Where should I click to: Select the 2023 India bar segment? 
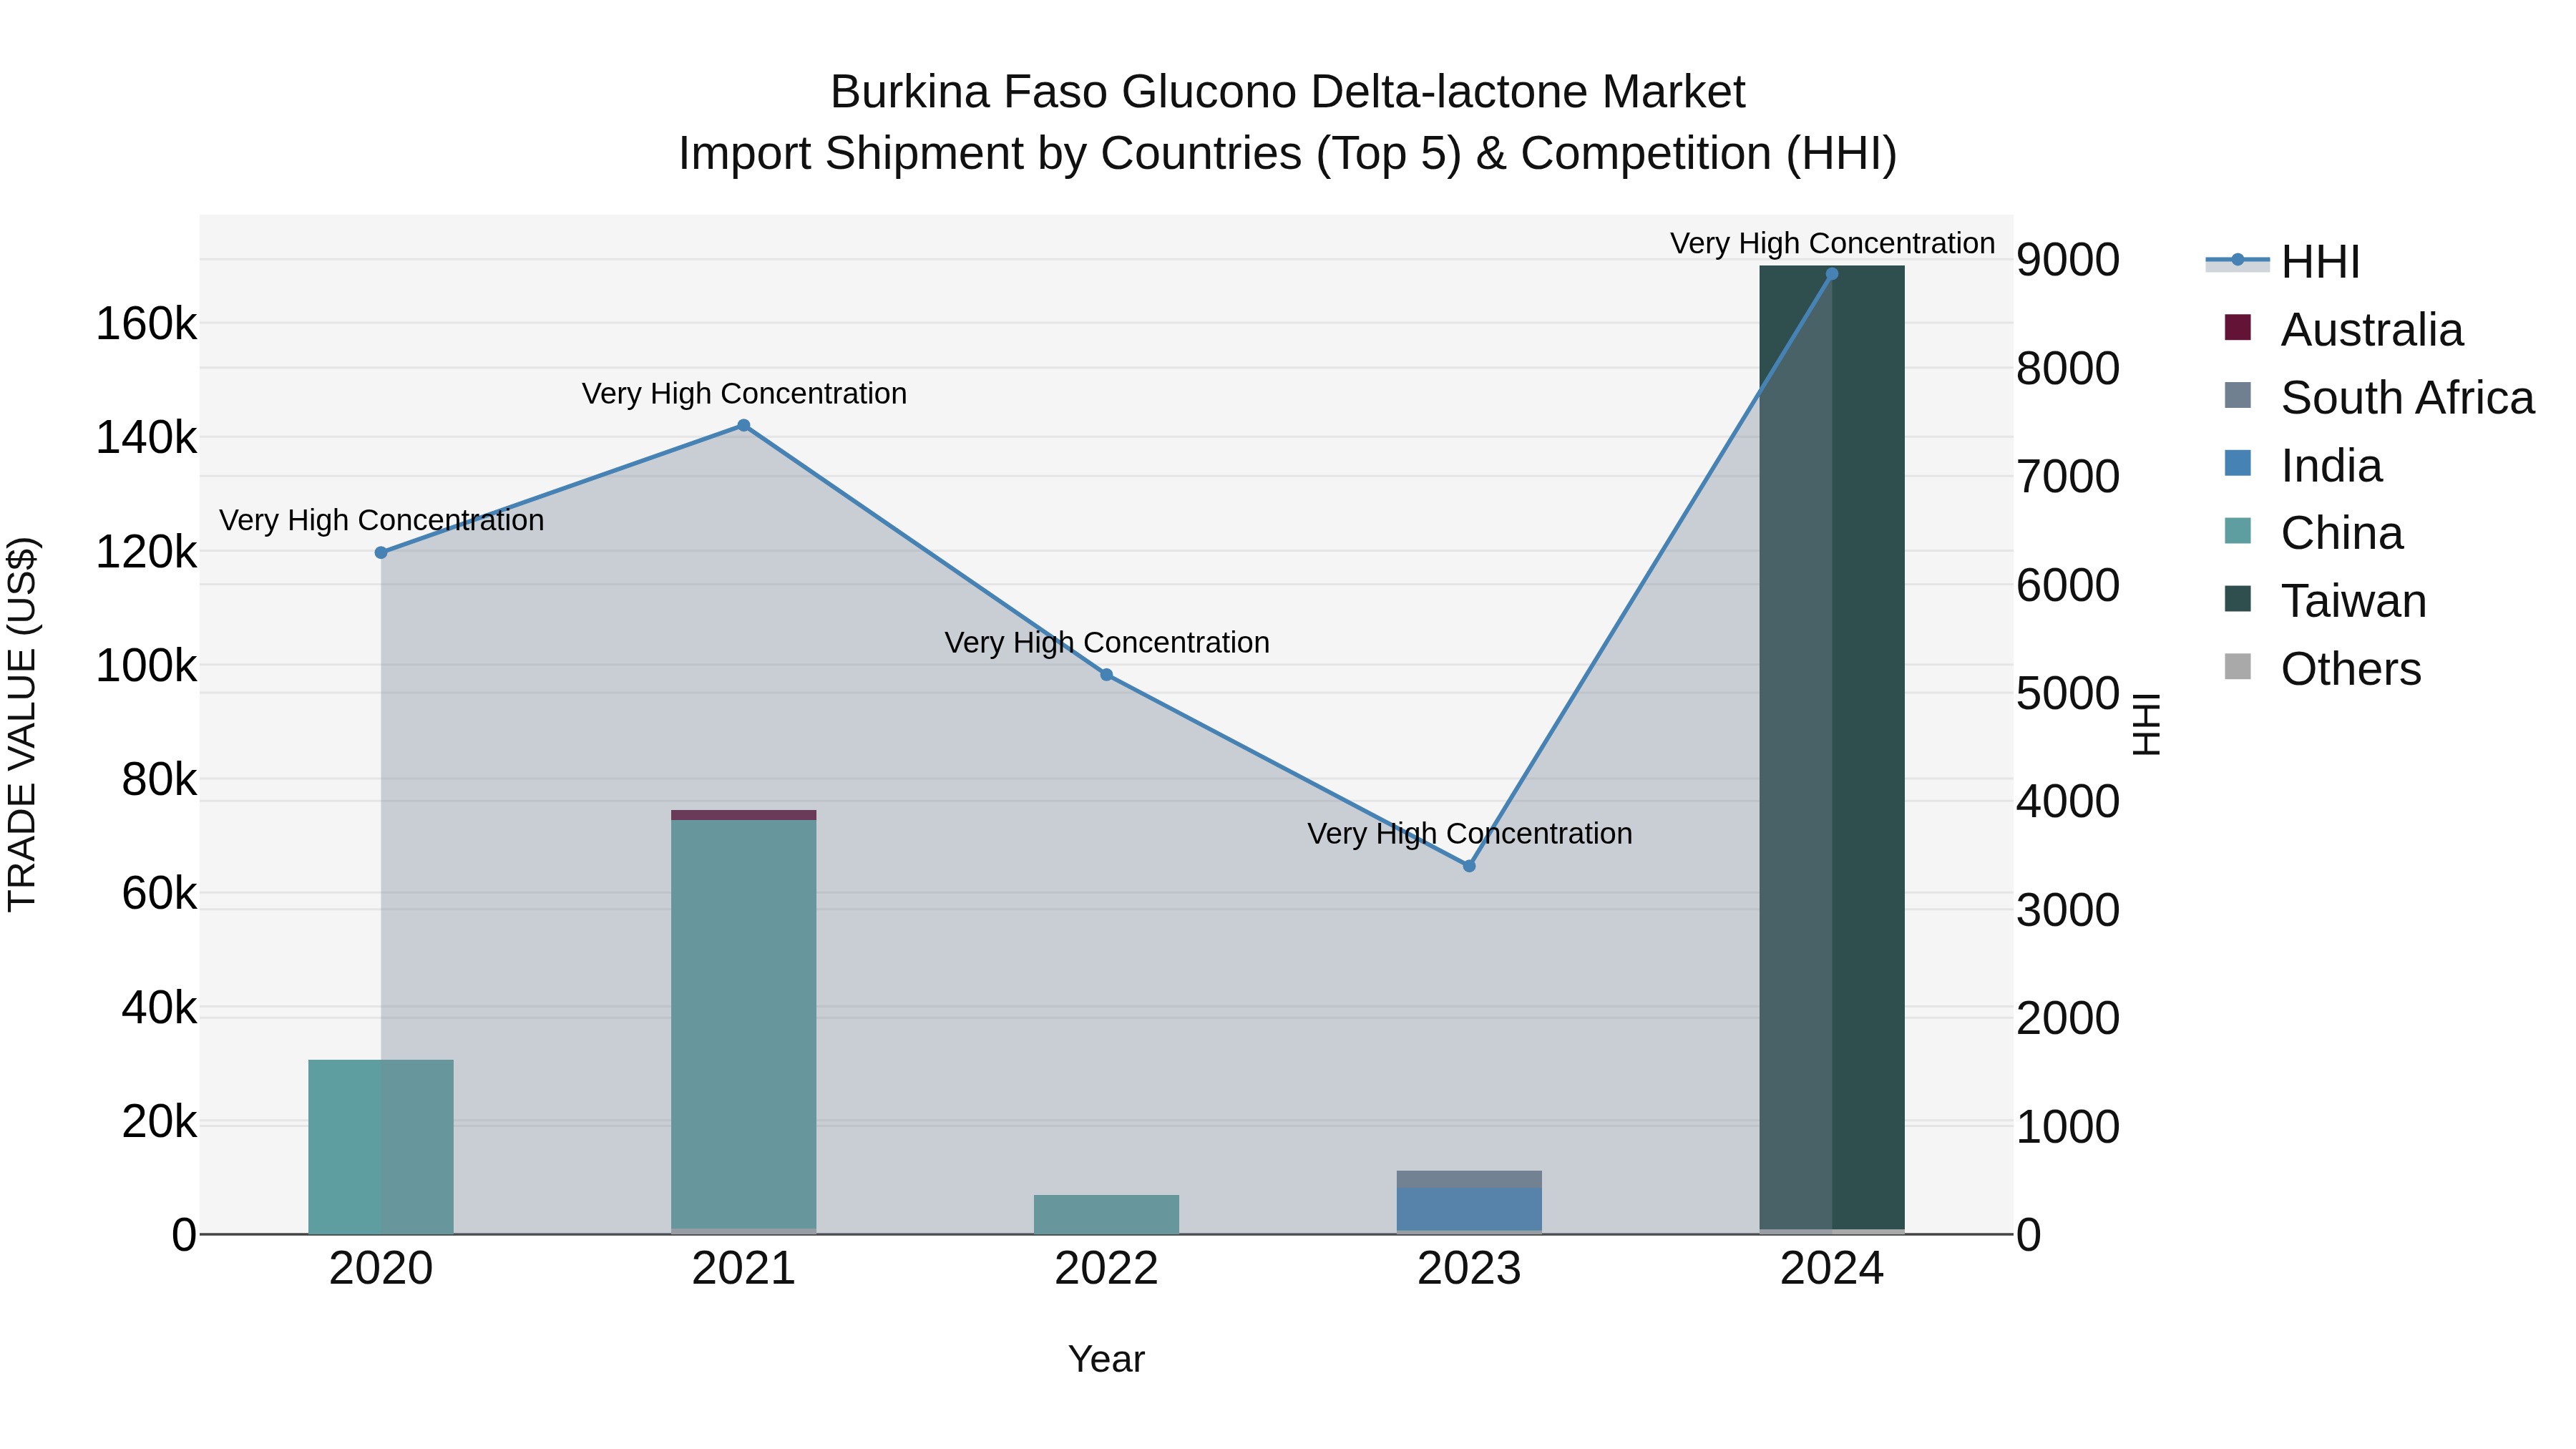[1469, 1209]
